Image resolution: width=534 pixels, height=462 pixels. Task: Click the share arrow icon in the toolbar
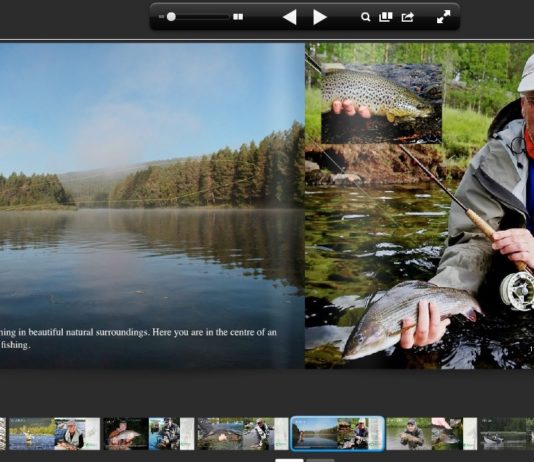coord(407,17)
